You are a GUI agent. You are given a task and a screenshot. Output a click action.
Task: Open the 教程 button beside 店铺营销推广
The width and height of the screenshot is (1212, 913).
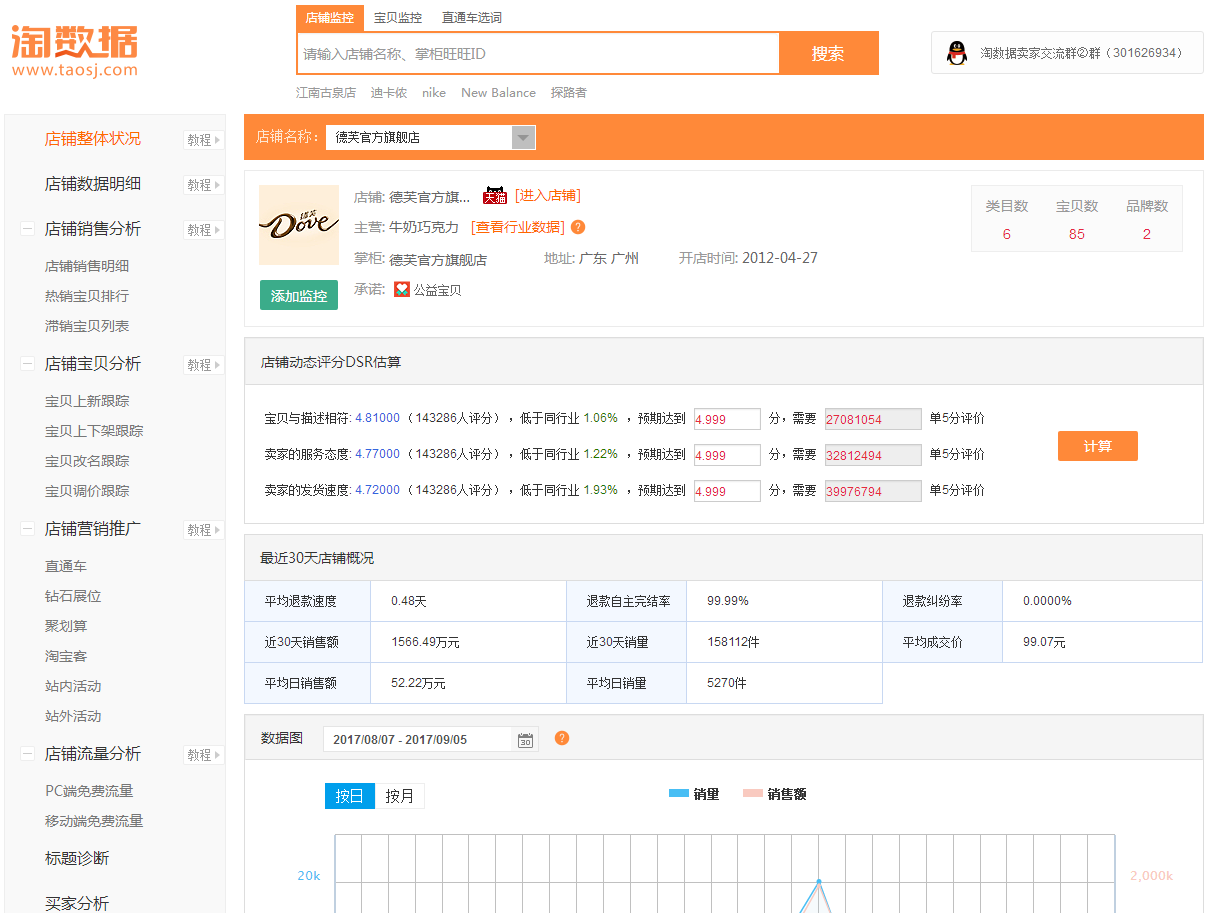tap(204, 530)
